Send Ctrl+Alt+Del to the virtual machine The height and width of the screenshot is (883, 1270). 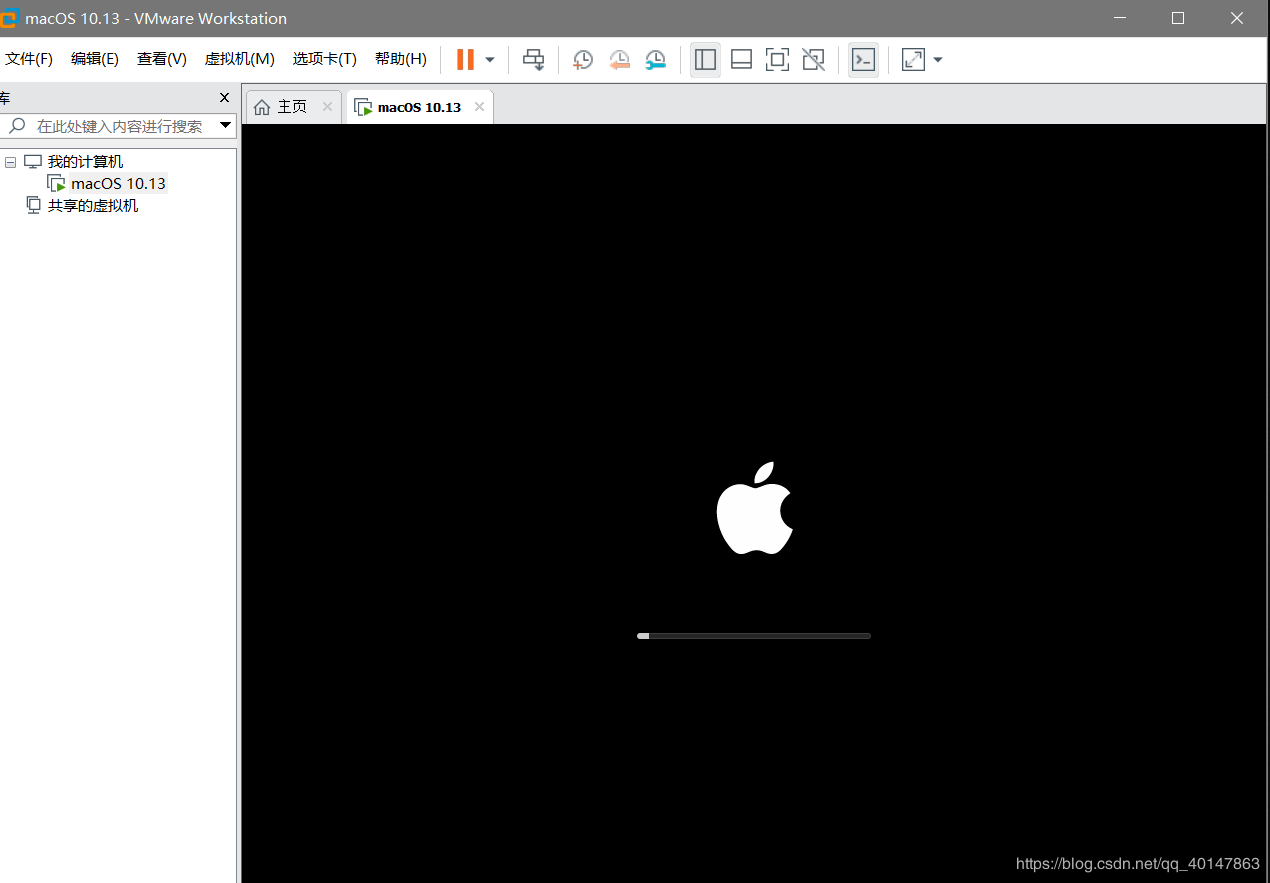pos(534,60)
